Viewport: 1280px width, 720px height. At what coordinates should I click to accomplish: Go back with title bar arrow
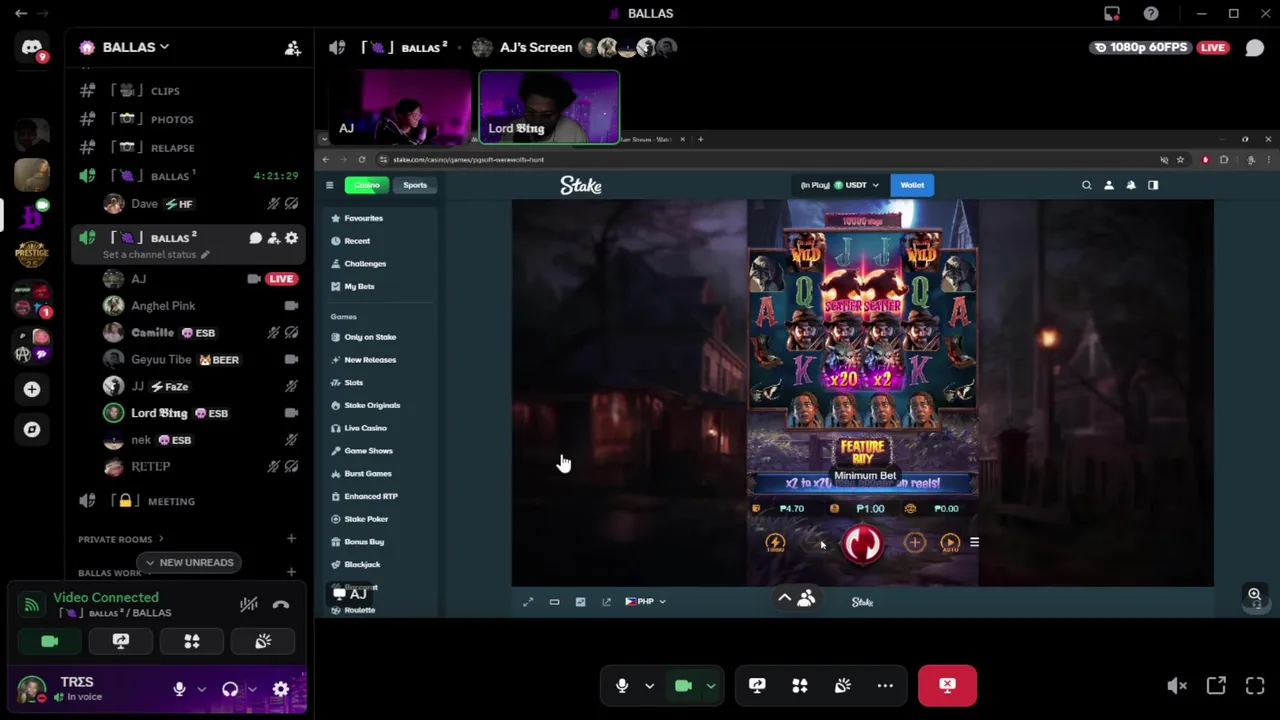[x=20, y=14]
